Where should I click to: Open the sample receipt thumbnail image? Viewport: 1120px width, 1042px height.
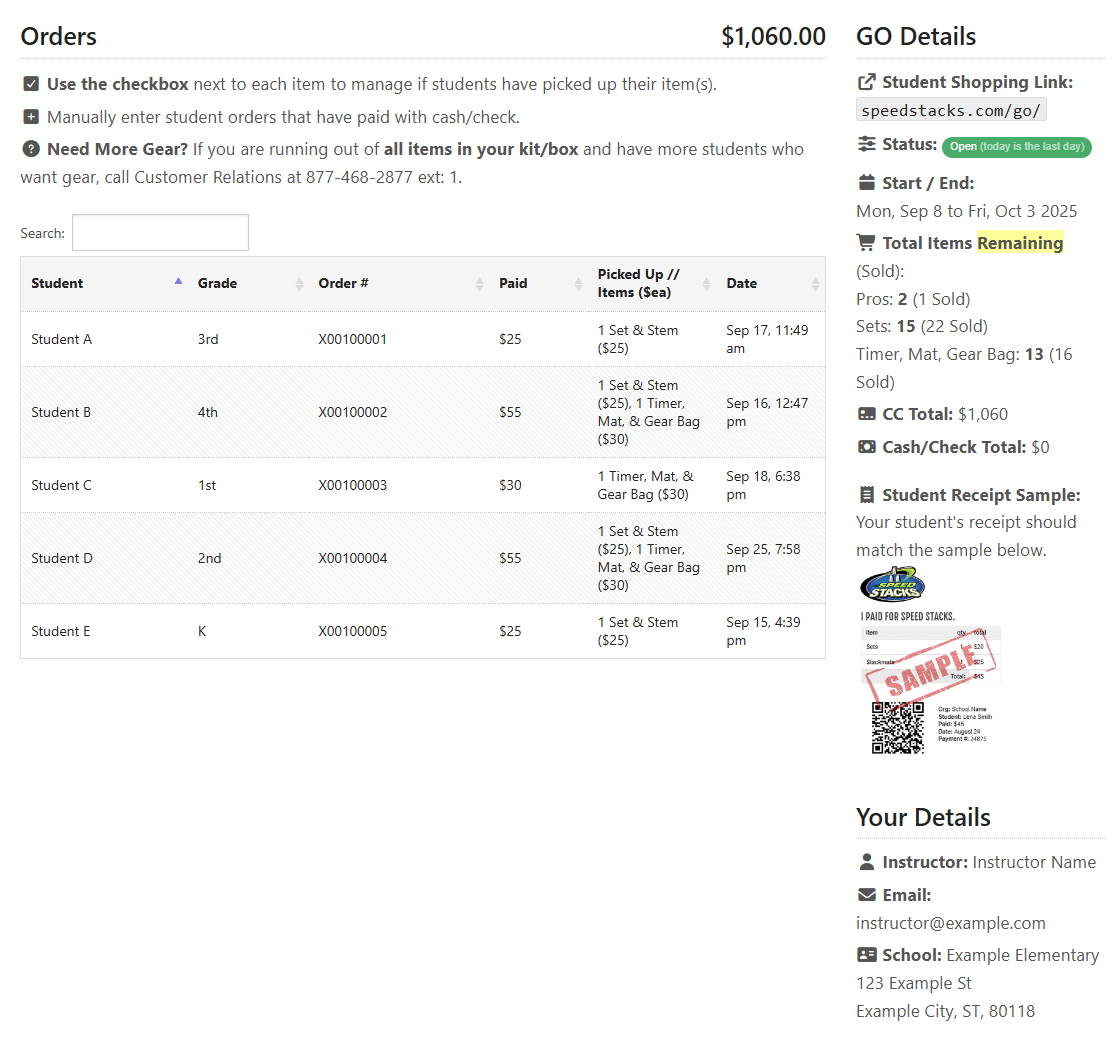(930, 662)
